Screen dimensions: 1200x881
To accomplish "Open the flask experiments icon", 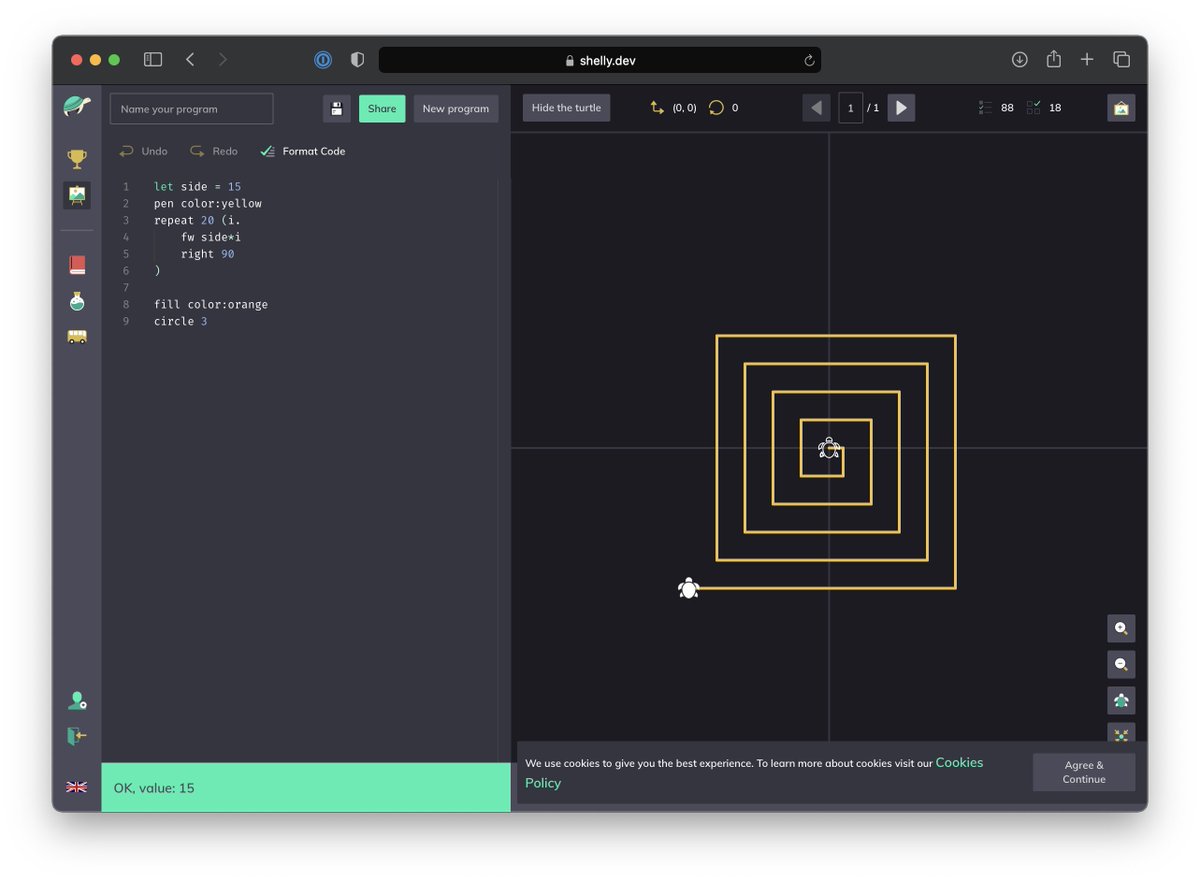I will click(77, 301).
